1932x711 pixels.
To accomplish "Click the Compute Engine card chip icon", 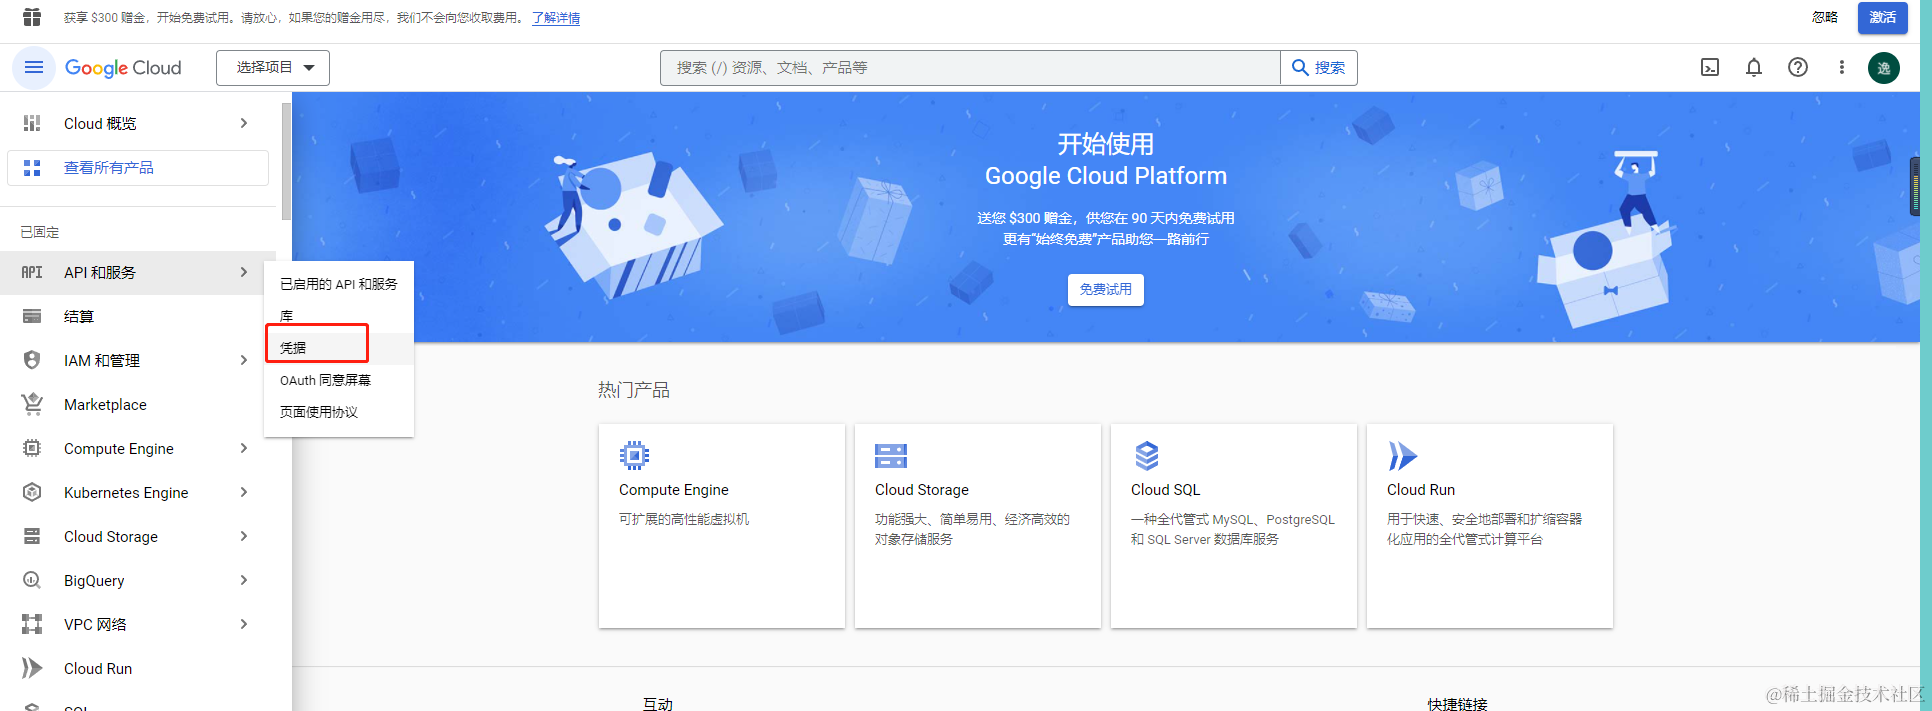I will [x=634, y=456].
